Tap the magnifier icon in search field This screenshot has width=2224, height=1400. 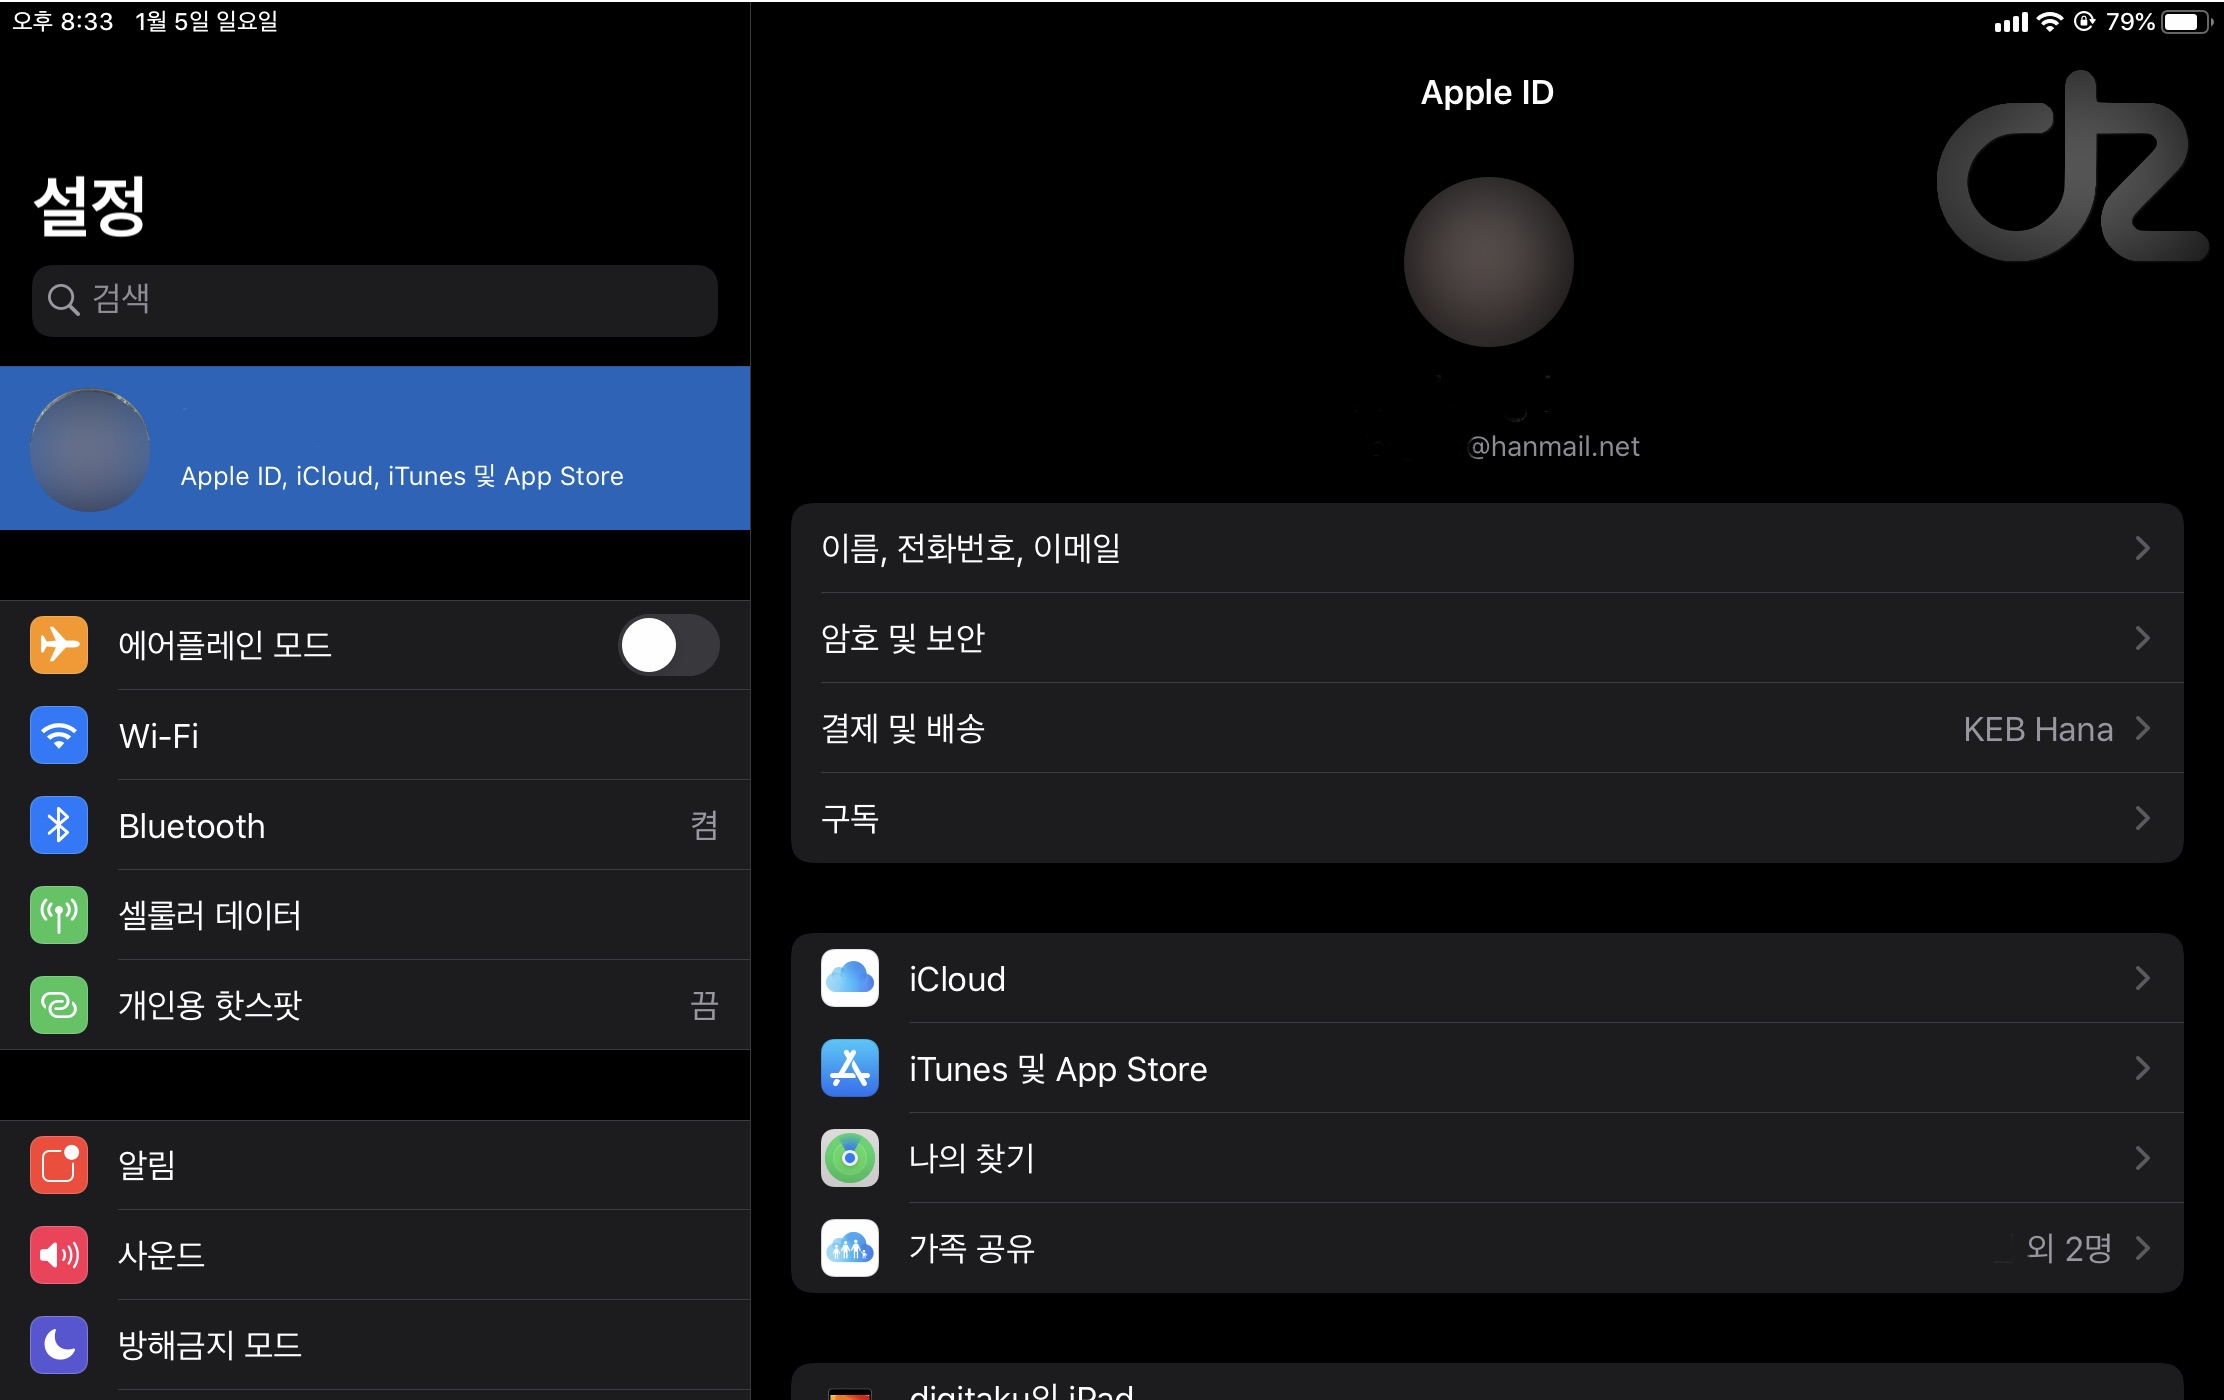64,299
